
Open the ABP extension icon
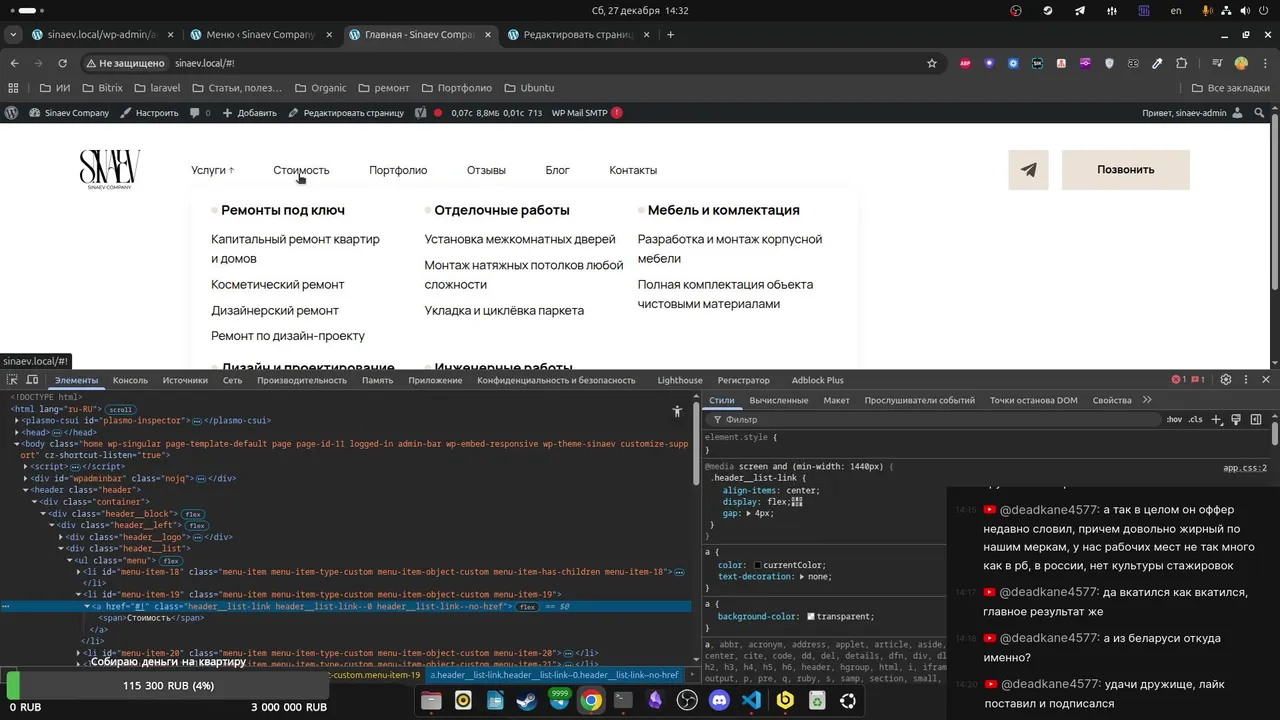966,63
